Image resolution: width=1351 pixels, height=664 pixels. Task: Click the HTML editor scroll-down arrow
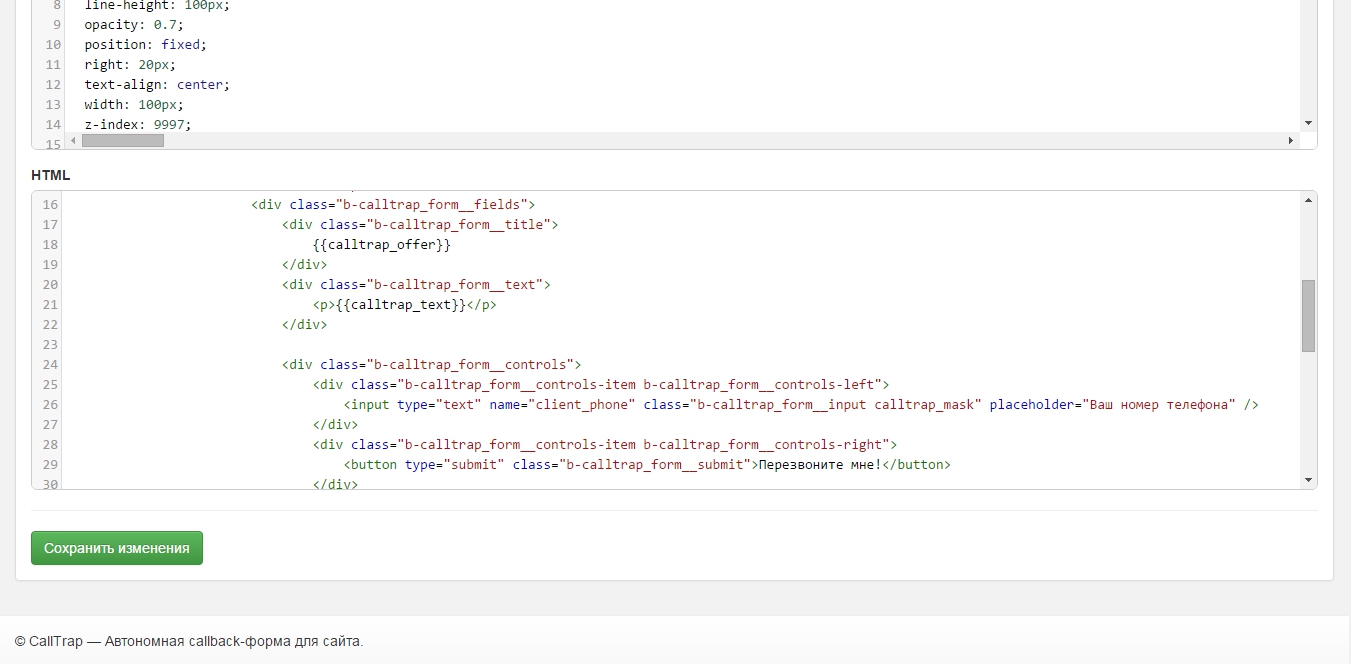(1308, 480)
